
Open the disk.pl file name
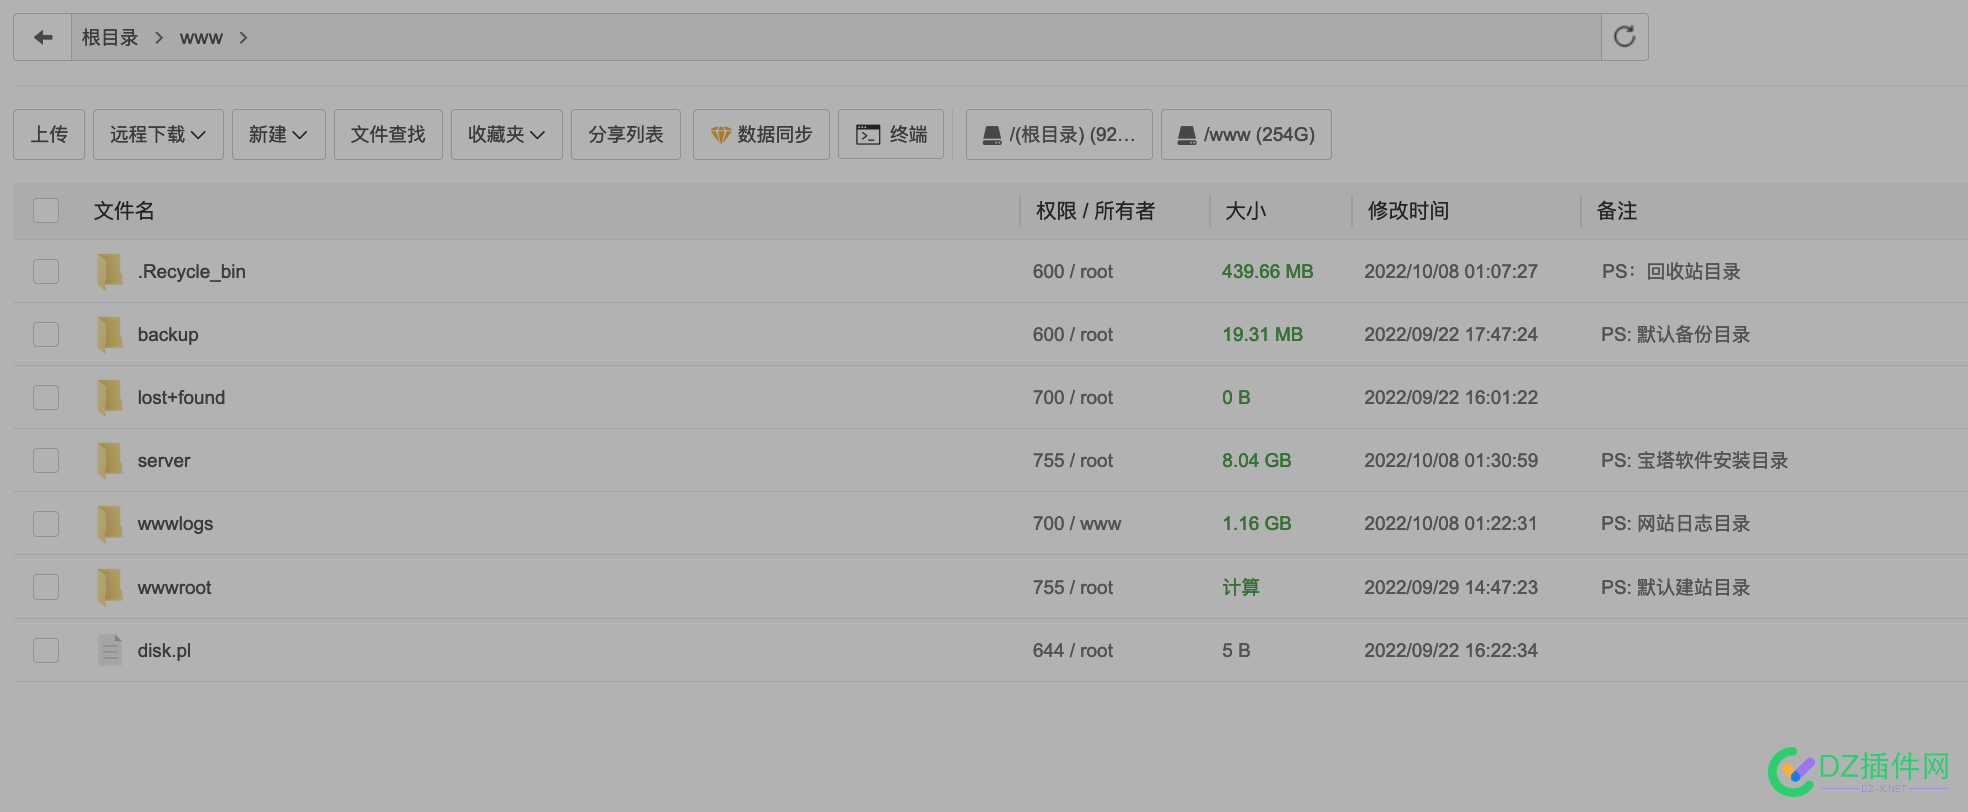click(x=164, y=650)
